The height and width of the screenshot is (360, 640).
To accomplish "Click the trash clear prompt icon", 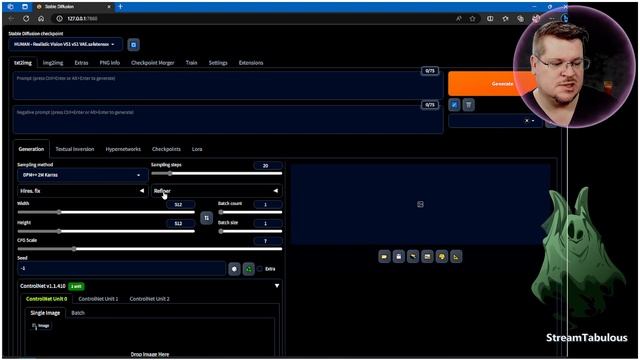I will tap(469, 105).
